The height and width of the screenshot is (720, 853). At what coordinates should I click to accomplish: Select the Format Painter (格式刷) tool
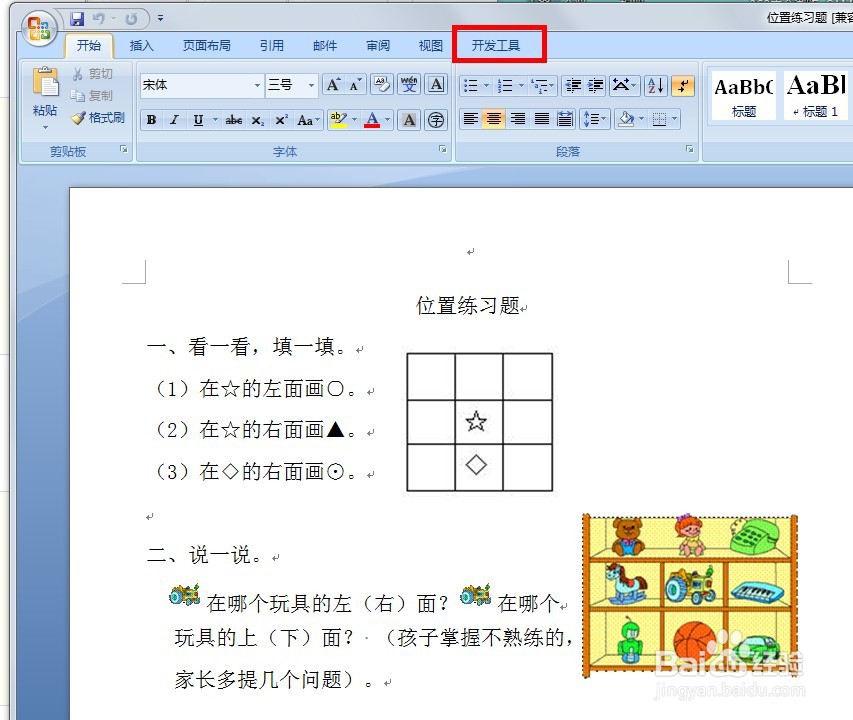[99, 117]
